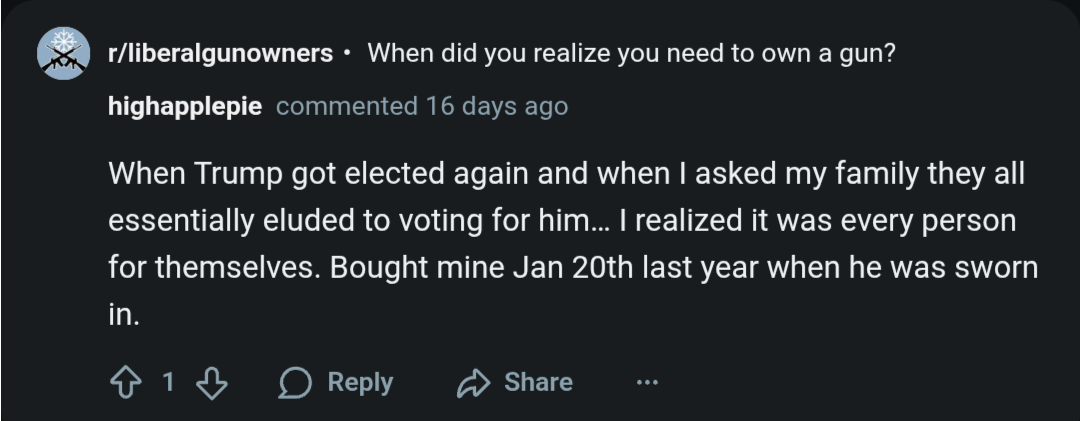Upvote the highapplepie comment
Viewport: 1080px width, 421px height.
pyautogui.click(x=125, y=382)
